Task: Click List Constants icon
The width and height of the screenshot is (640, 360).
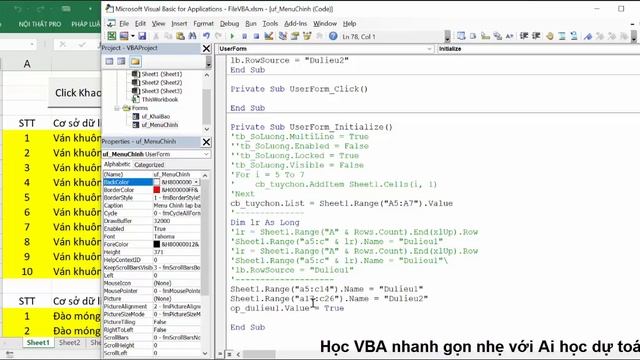Action: (473, 36)
